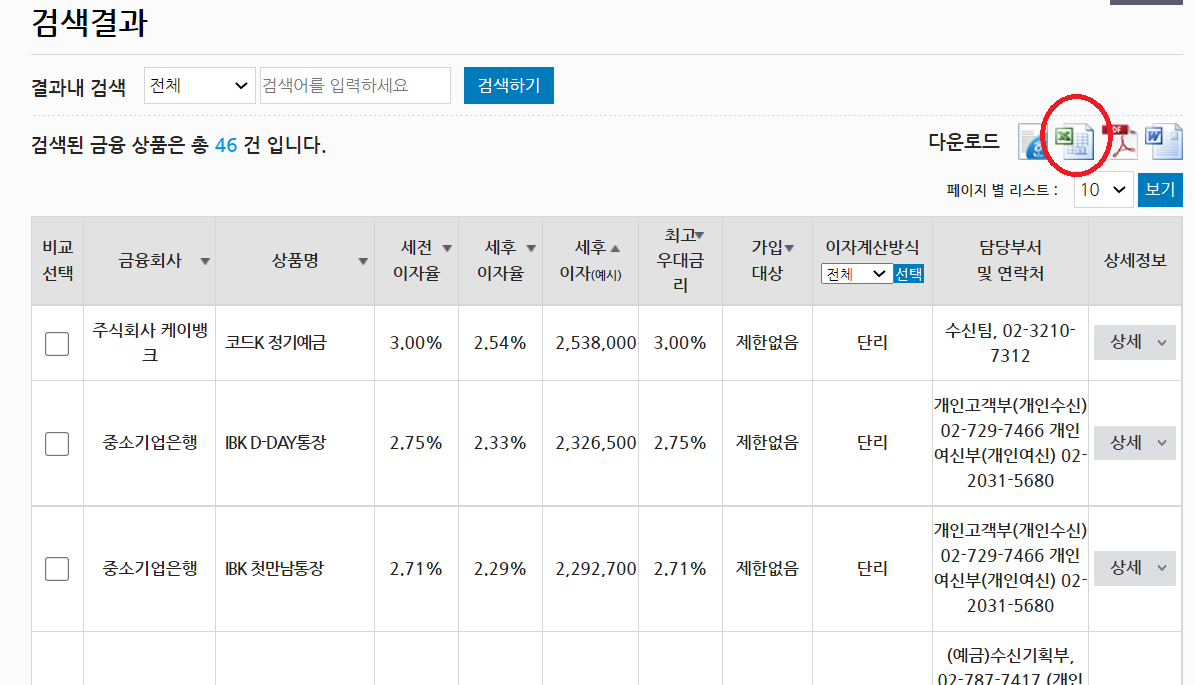Check compare box for 코드K 정기예금
This screenshot has width=1195, height=685.
tap(57, 344)
